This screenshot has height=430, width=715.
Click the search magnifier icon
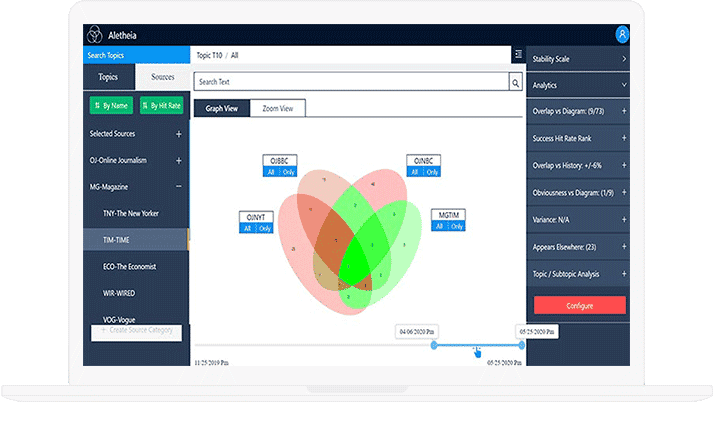pyautogui.click(x=516, y=82)
